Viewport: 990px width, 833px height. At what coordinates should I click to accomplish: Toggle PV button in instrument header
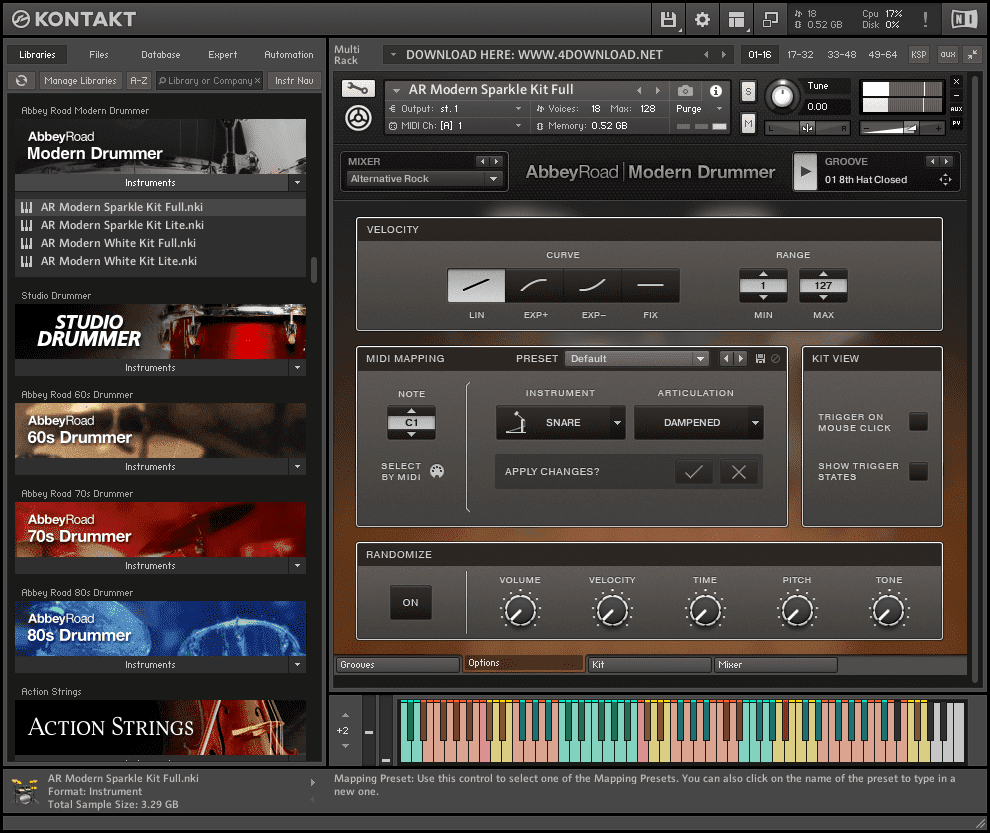(x=957, y=124)
